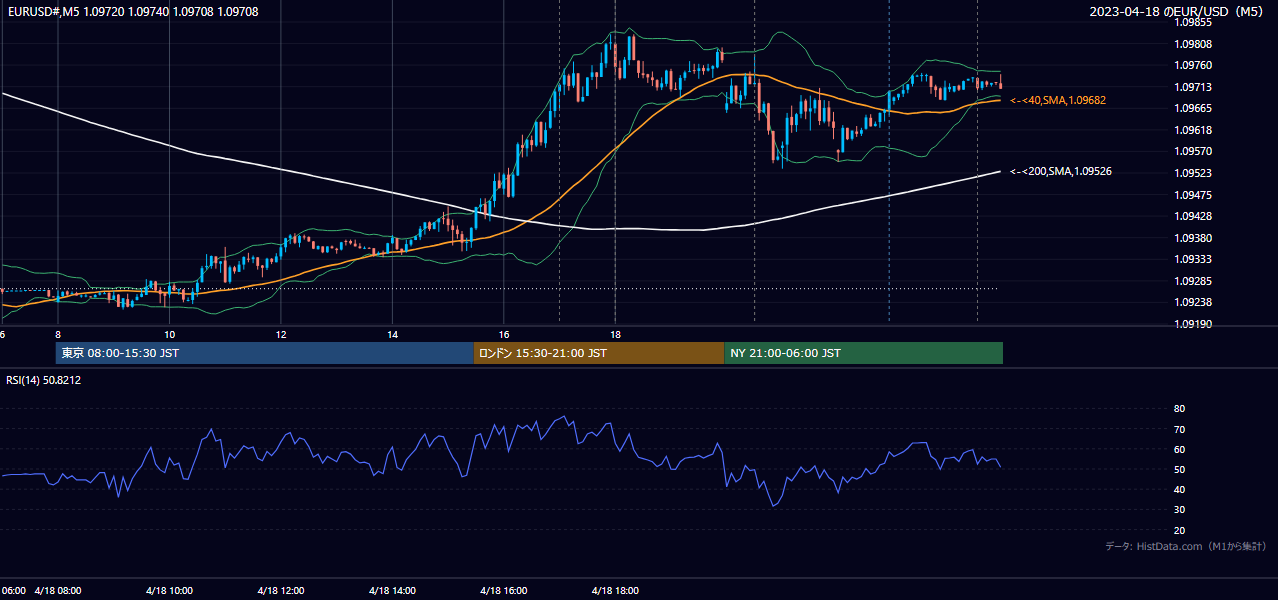Click price axis value 1.09713
Viewport: 1278px width, 600px height.
[x=1192, y=87]
